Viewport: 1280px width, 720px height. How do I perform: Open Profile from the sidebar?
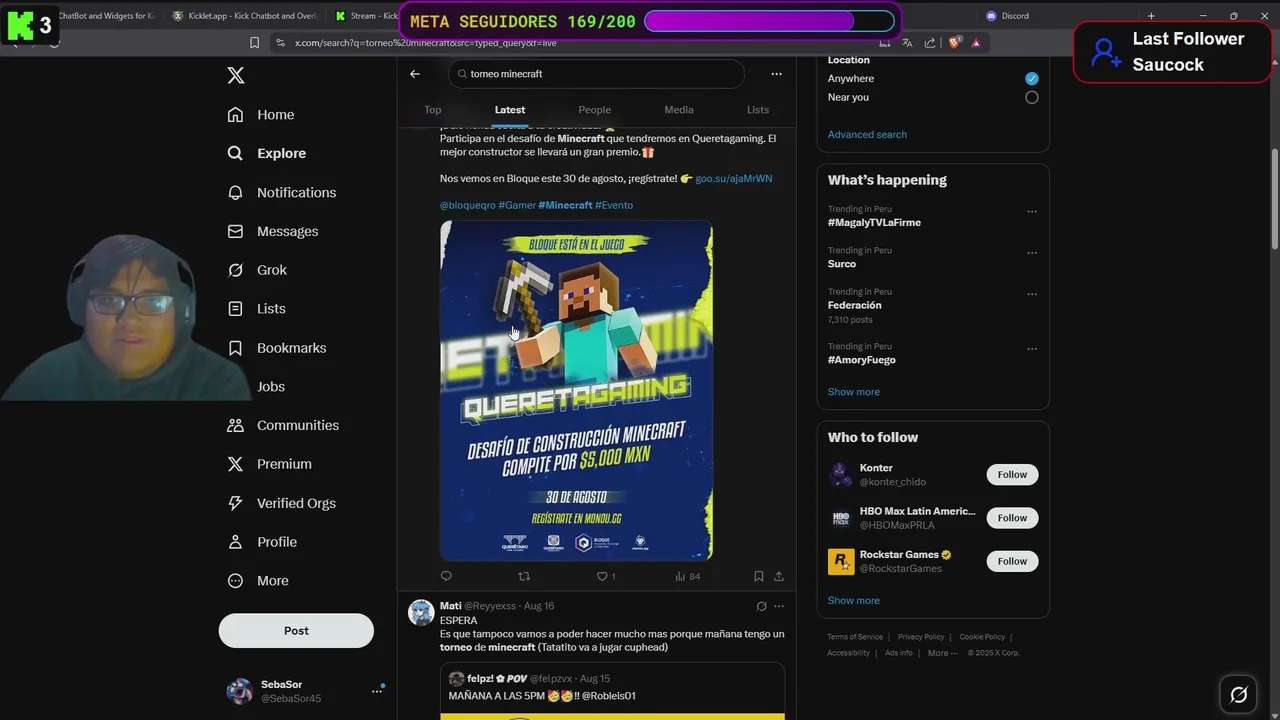pyautogui.click(x=262, y=542)
